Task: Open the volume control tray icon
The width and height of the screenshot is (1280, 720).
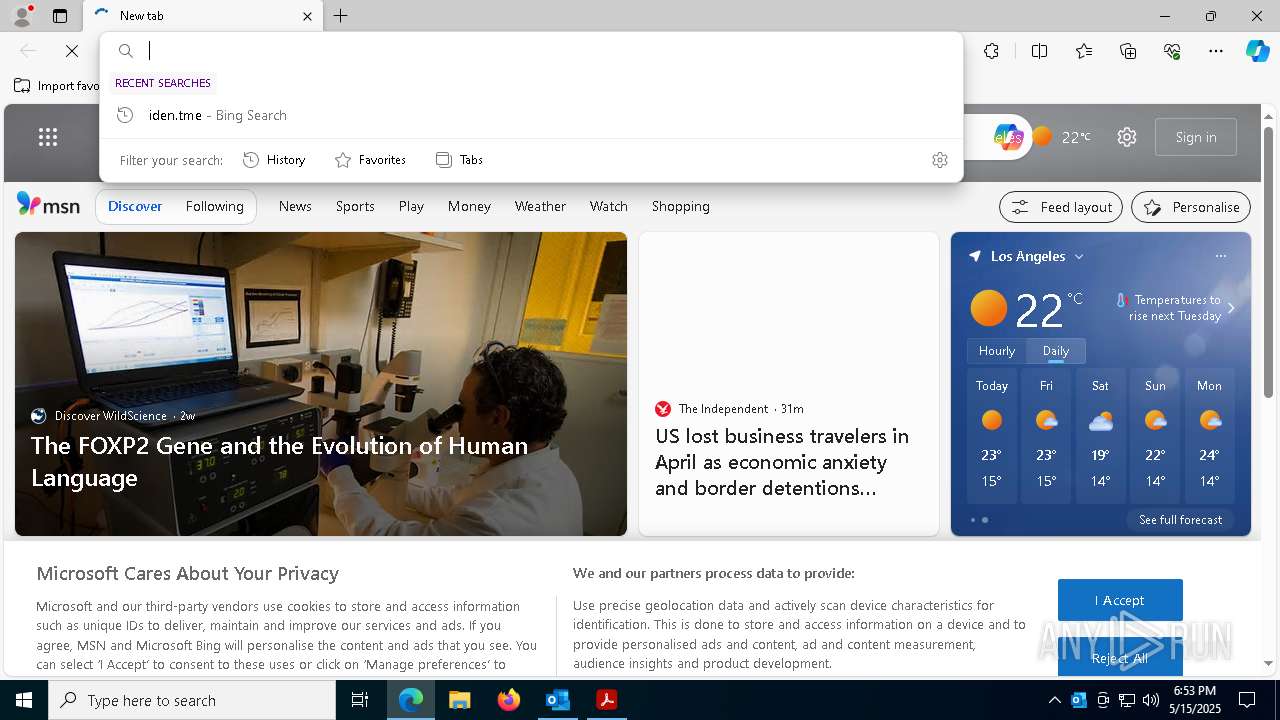Action: point(1150,700)
